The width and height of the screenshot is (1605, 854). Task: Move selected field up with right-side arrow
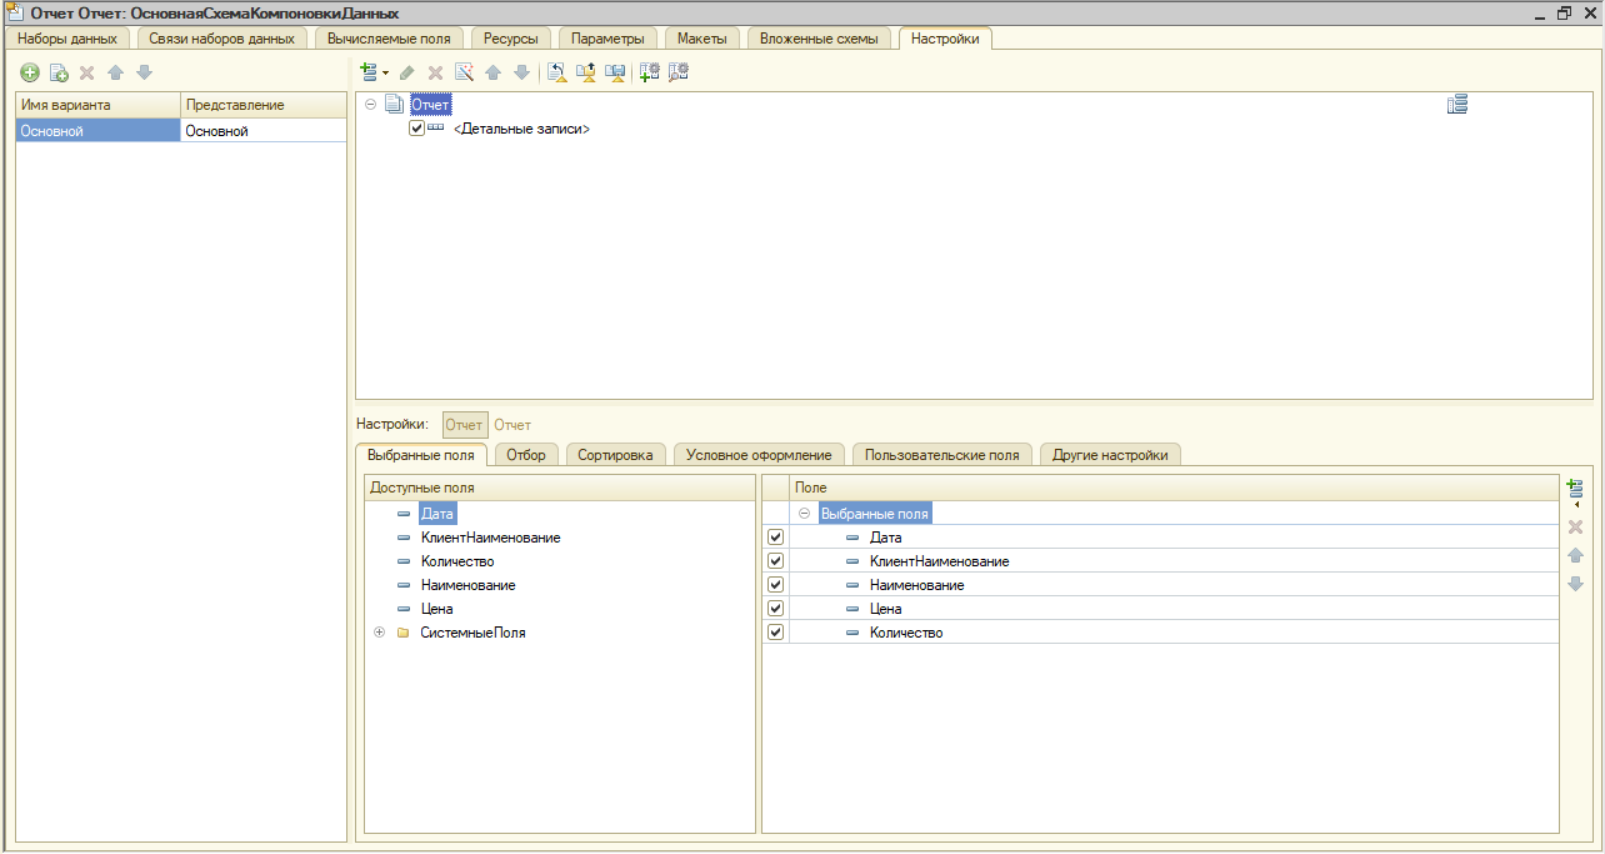tap(1575, 555)
